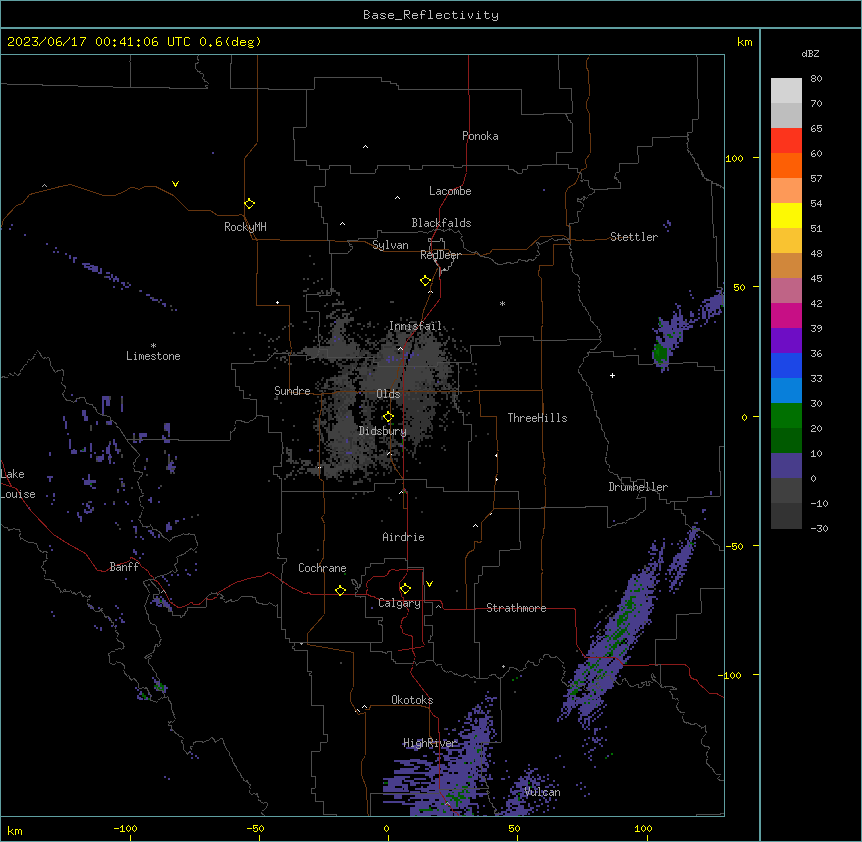The image size is (862, 842).
Task: Click the Lake Louise label
Action: point(18,484)
